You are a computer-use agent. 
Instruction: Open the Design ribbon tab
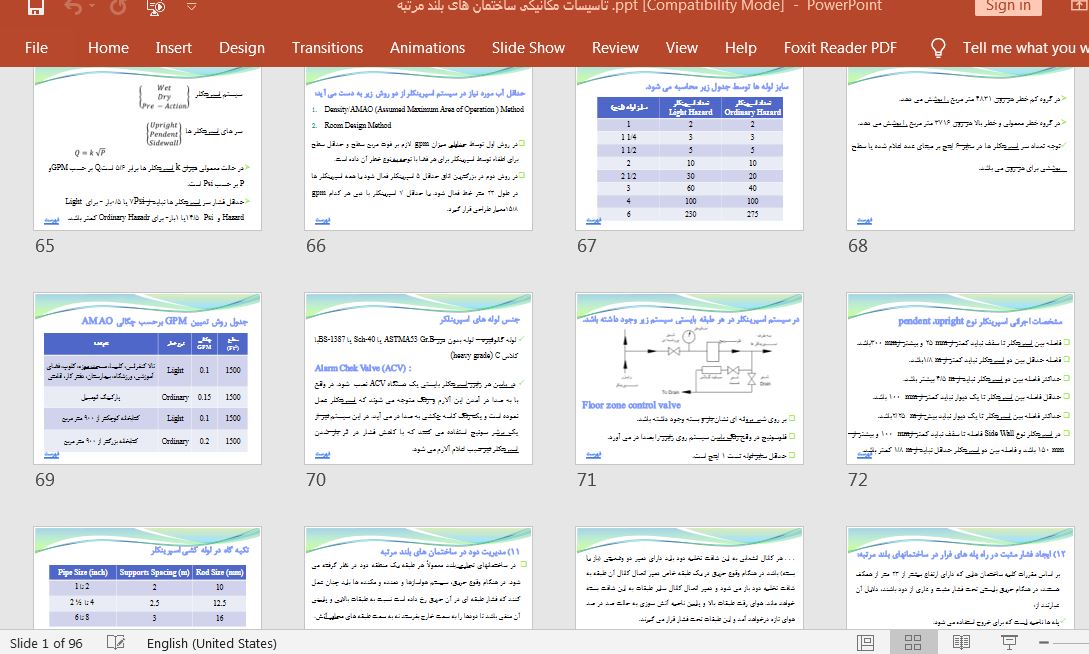(x=242, y=48)
